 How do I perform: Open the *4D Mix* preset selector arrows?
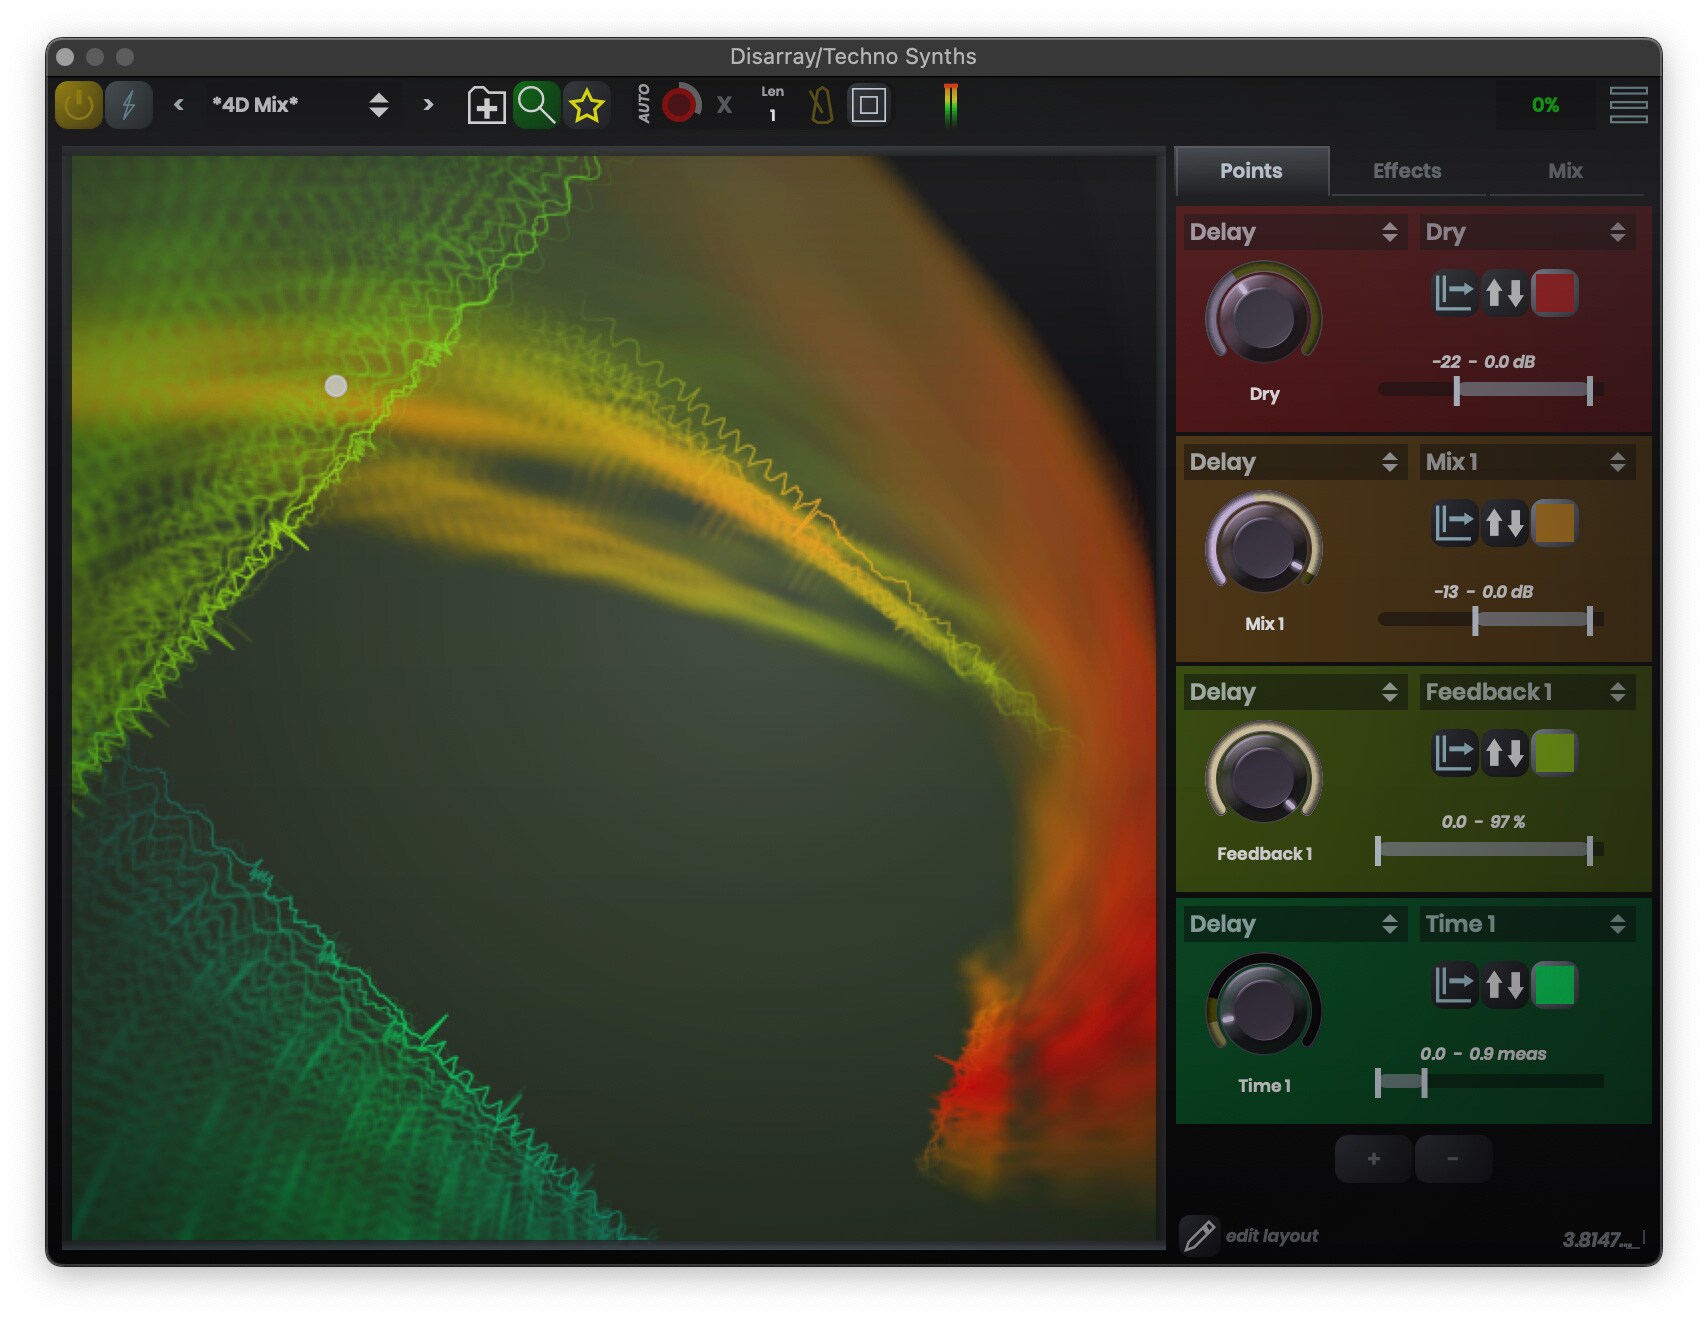click(x=380, y=104)
